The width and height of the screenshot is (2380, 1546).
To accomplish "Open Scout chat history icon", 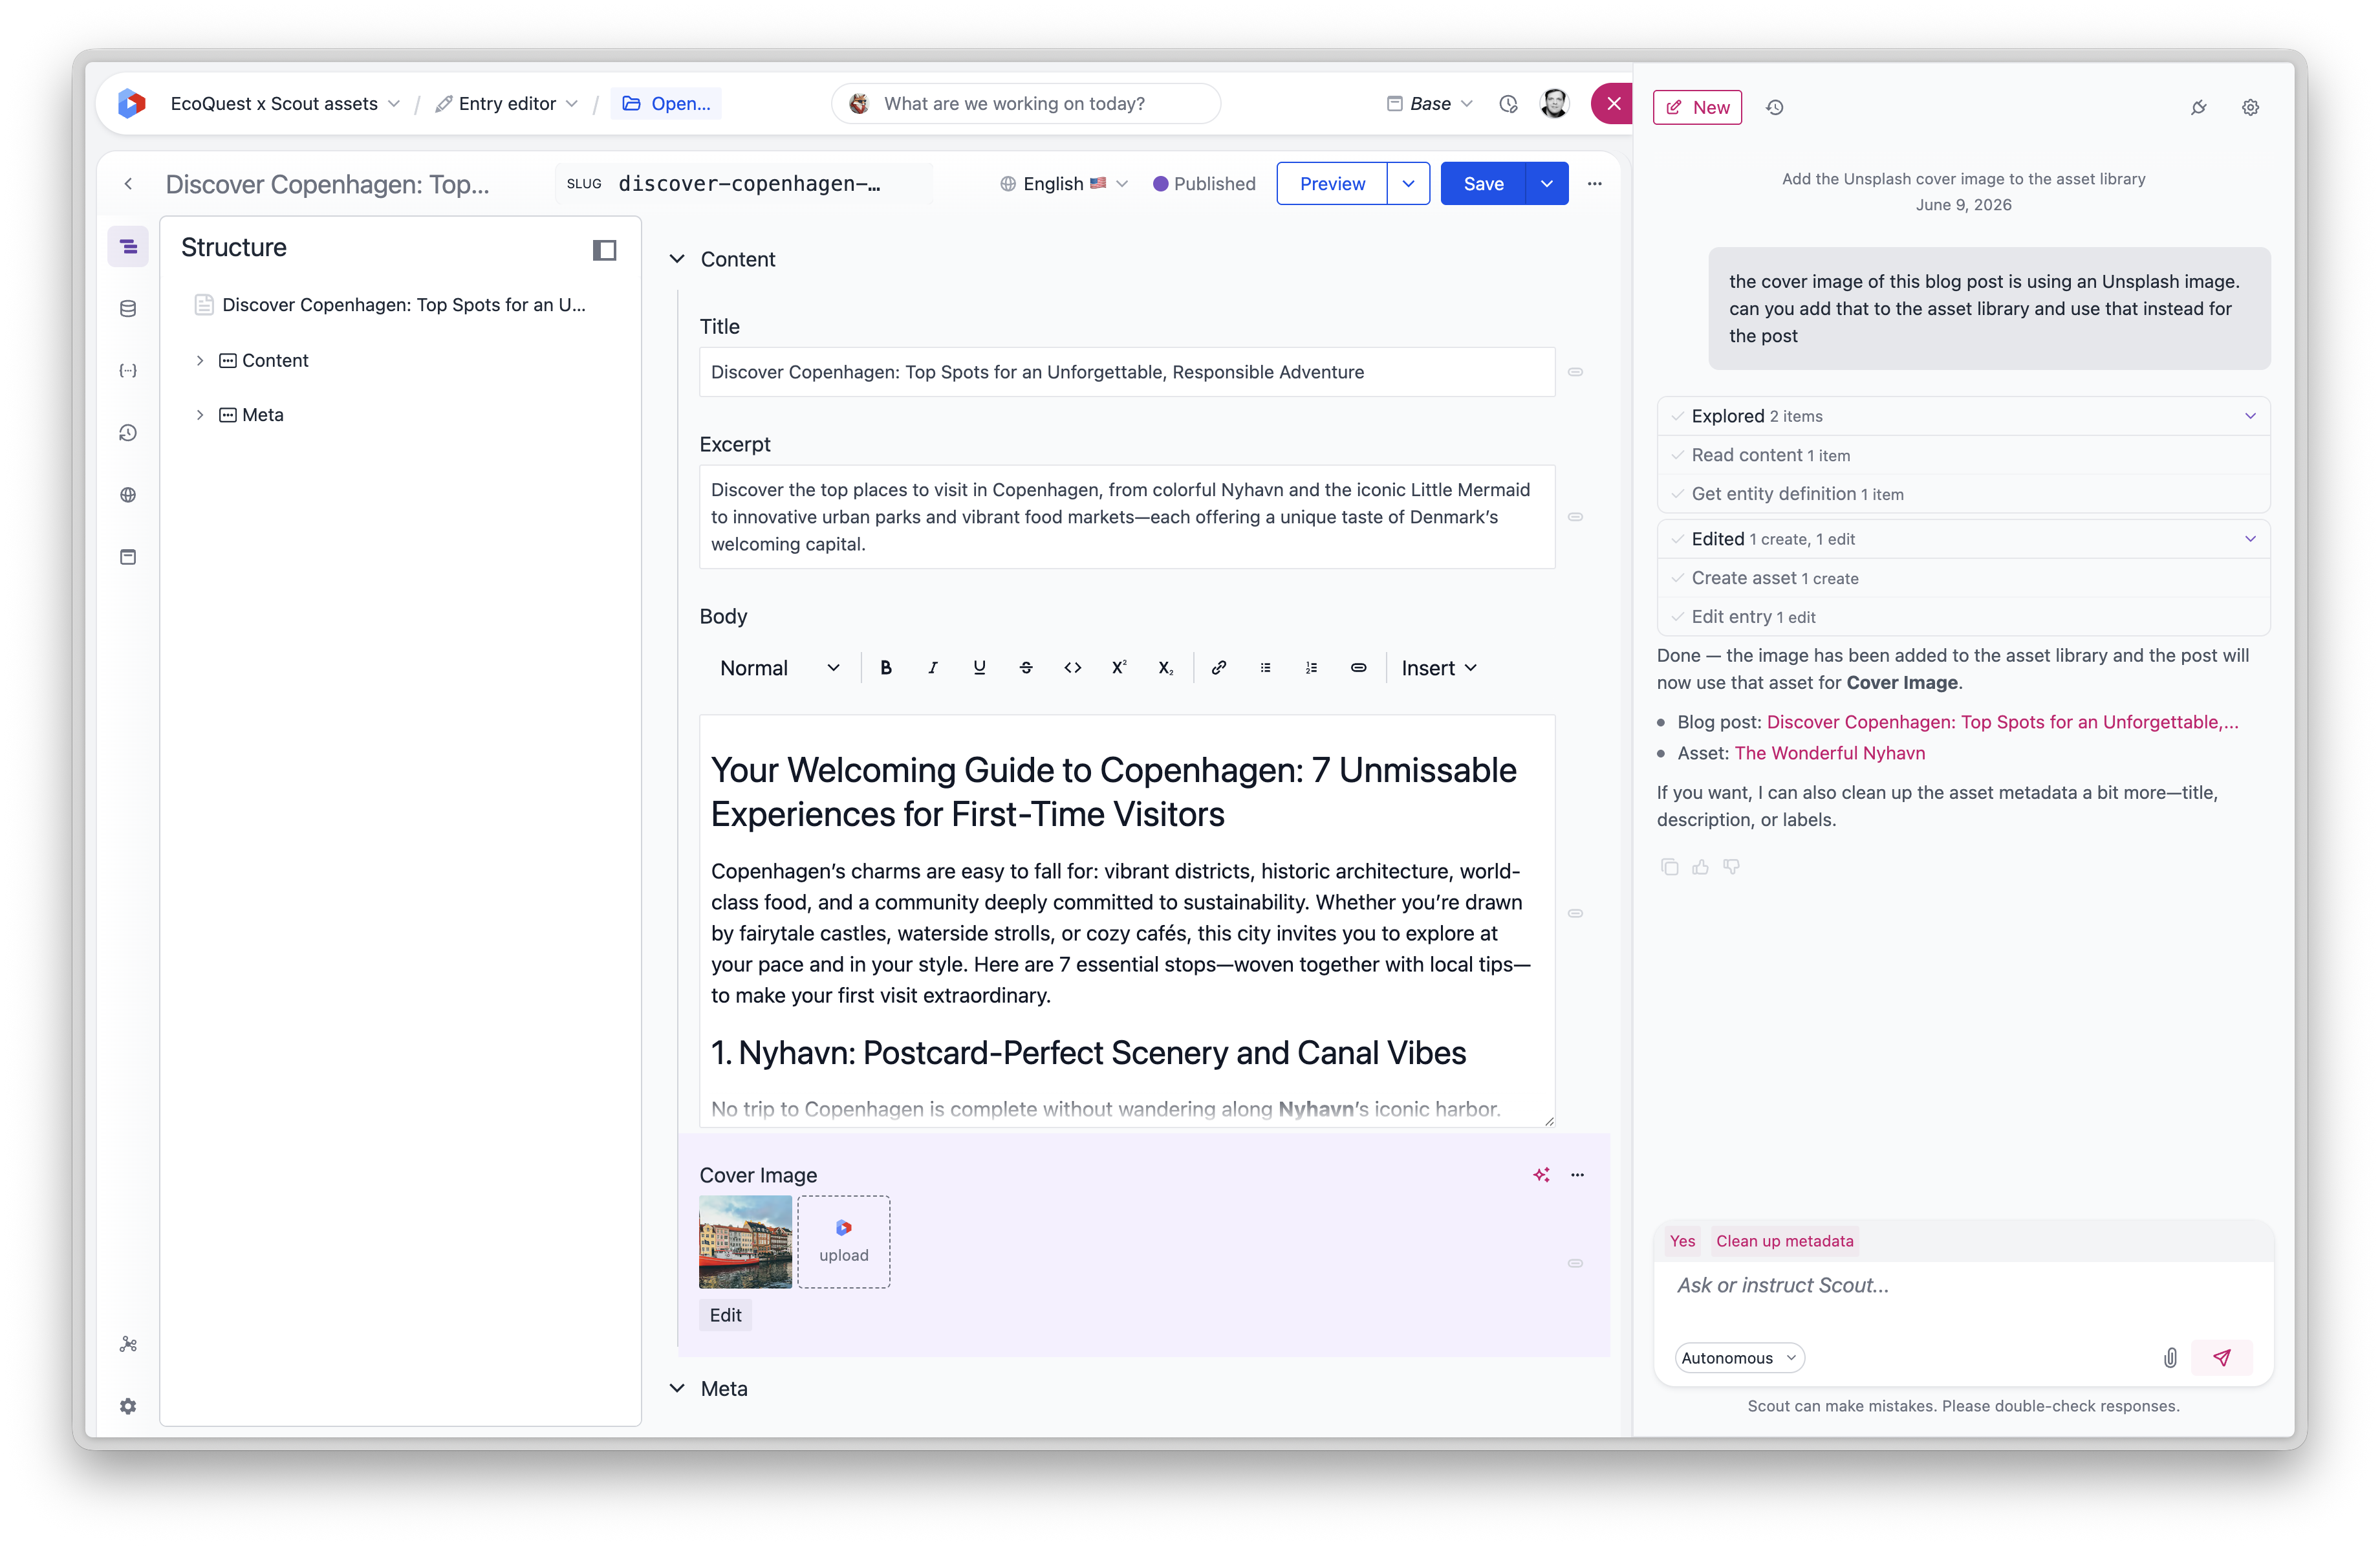I will (x=1775, y=107).
